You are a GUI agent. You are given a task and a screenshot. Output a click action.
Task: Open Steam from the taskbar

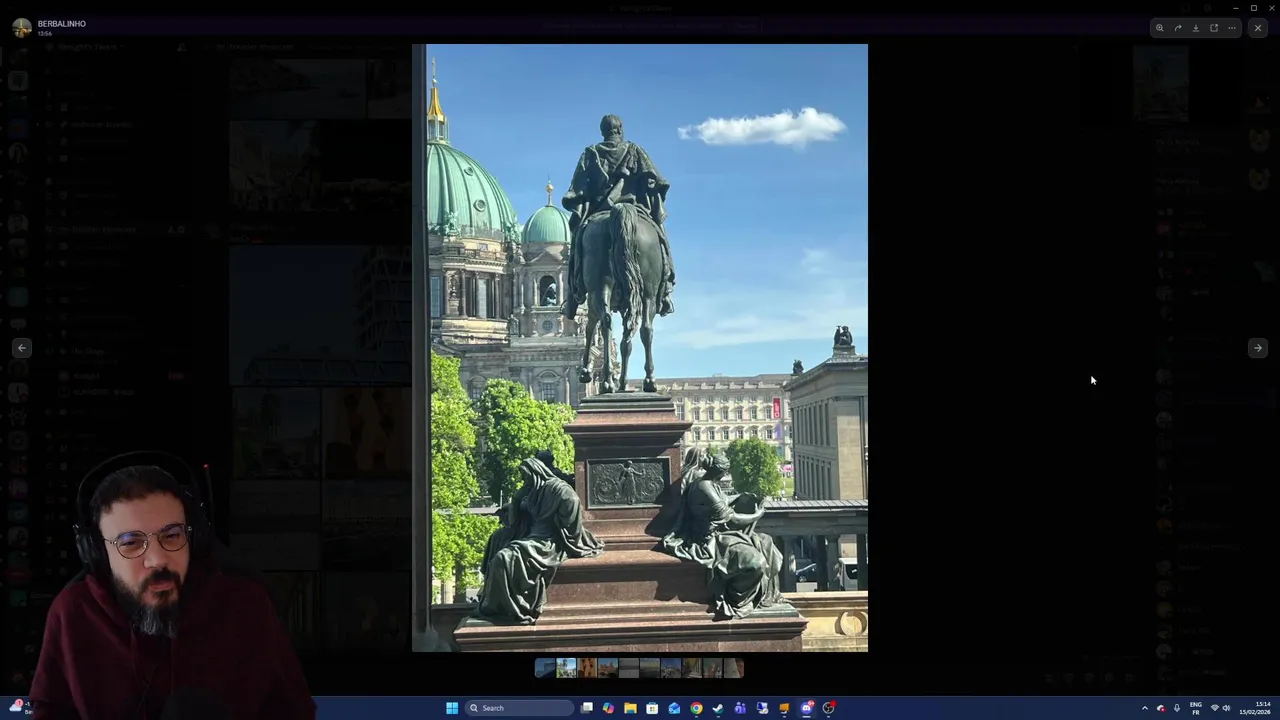pos(718,708)
